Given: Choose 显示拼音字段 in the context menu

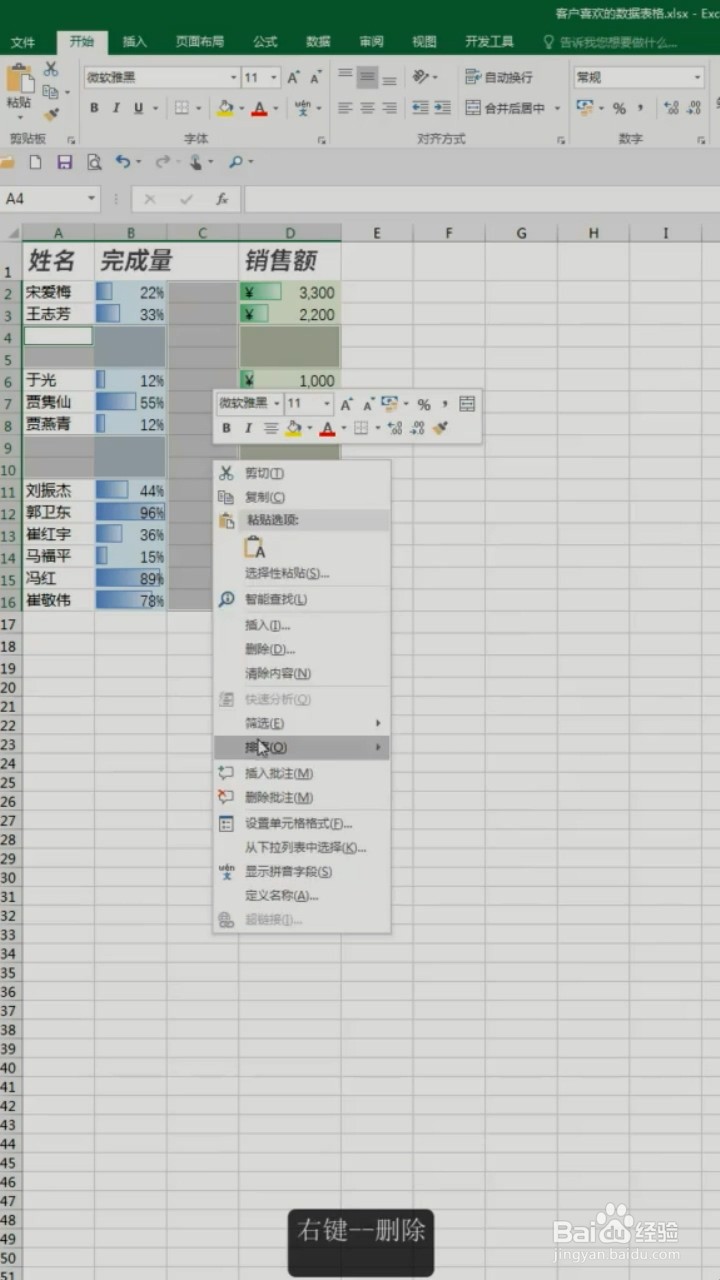Looking at the screenshot, I should click(301, 871).
